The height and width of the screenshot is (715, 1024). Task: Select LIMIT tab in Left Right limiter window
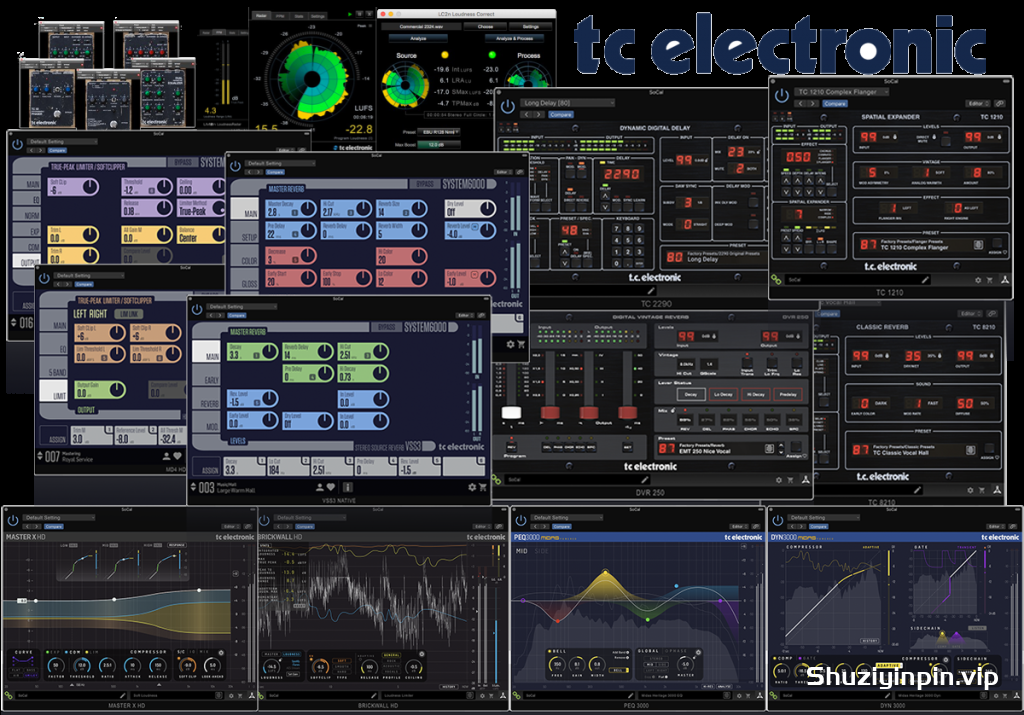[56, 392]
